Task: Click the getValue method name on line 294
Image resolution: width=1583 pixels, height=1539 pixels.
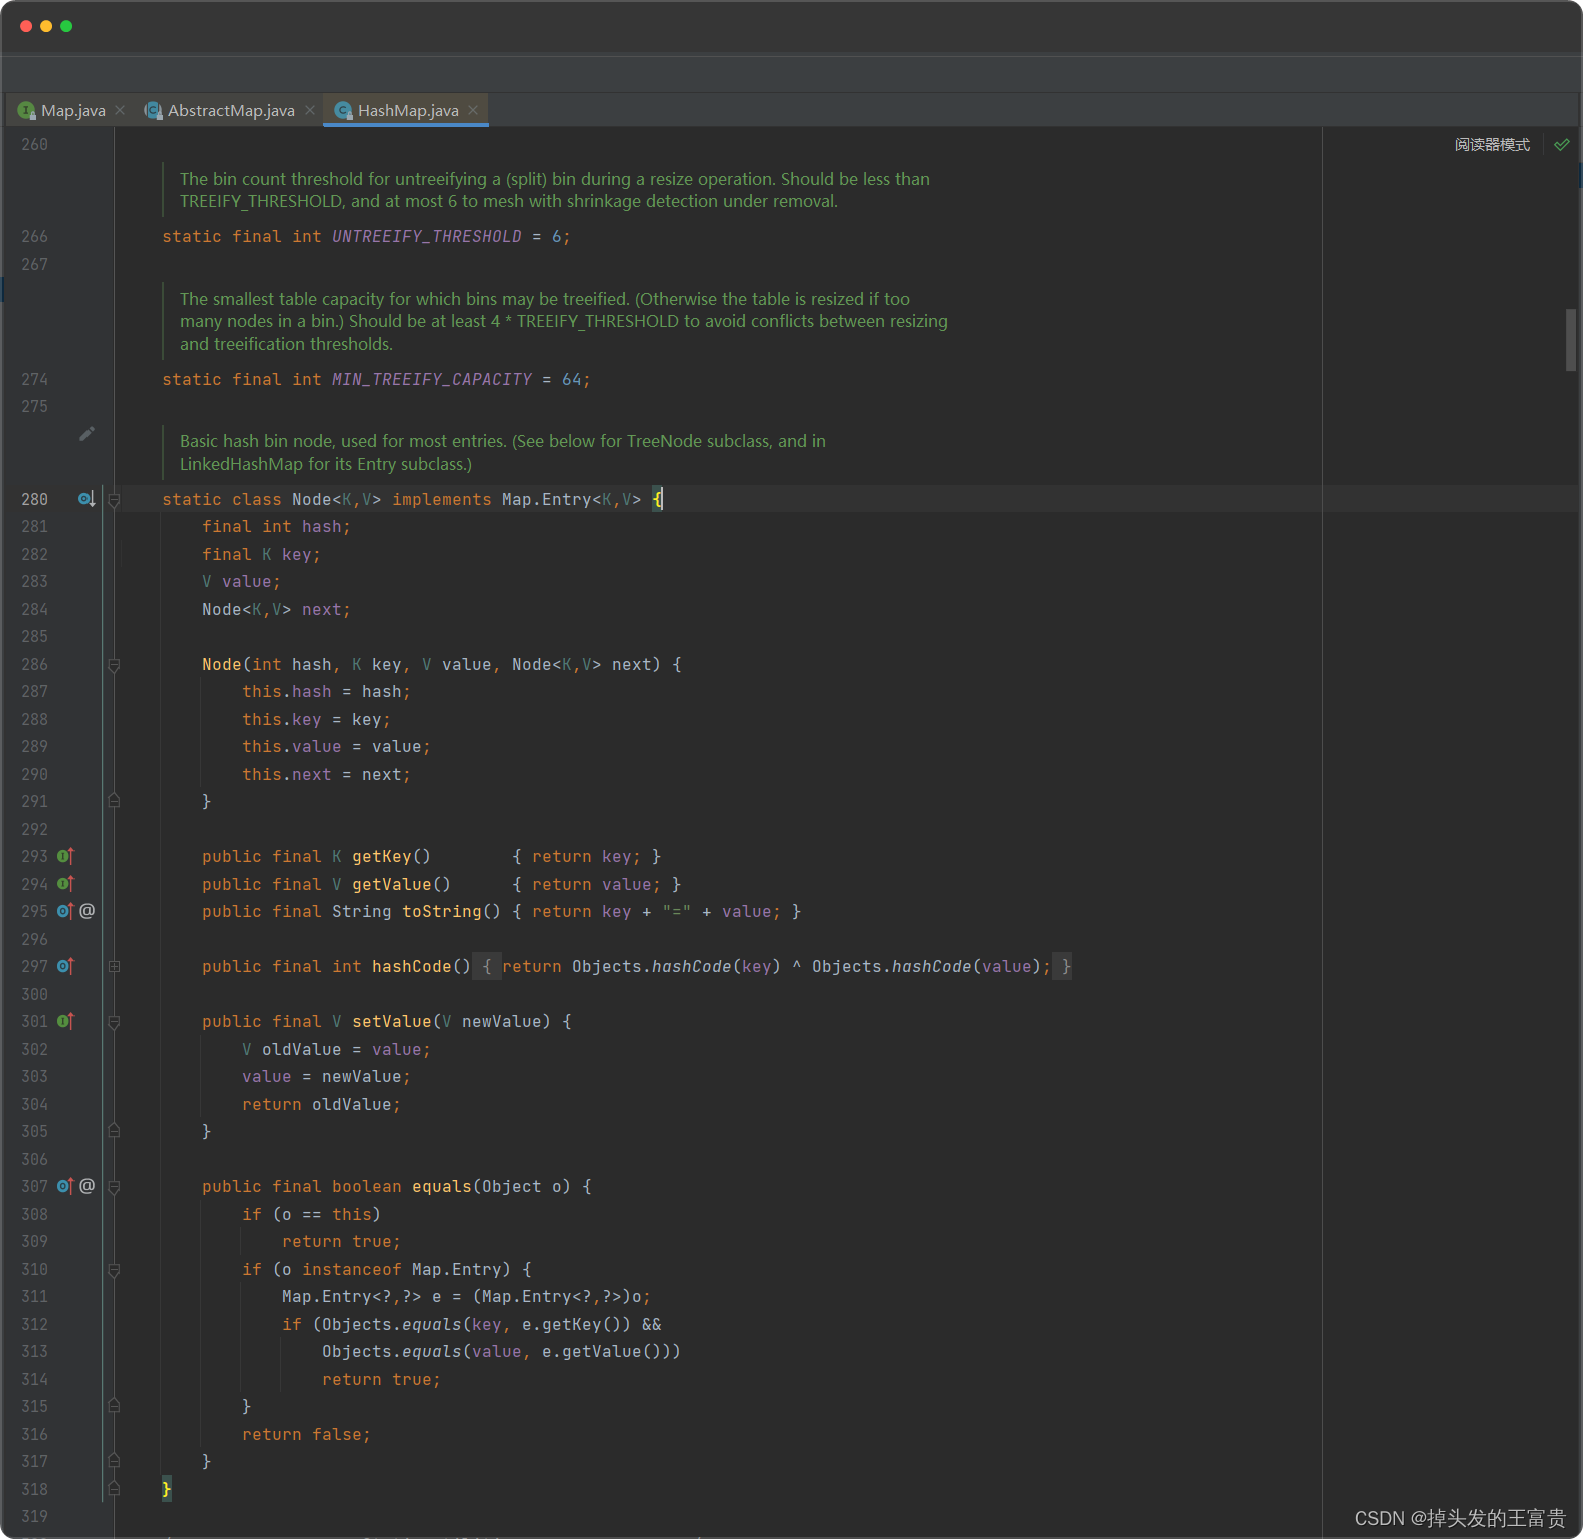Action: coord(392,885)
